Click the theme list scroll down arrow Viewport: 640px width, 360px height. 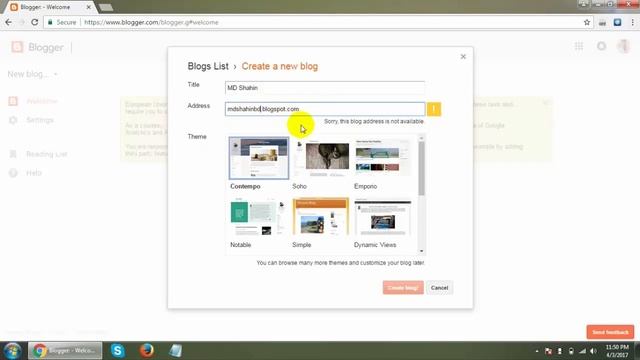pos(421,251)
